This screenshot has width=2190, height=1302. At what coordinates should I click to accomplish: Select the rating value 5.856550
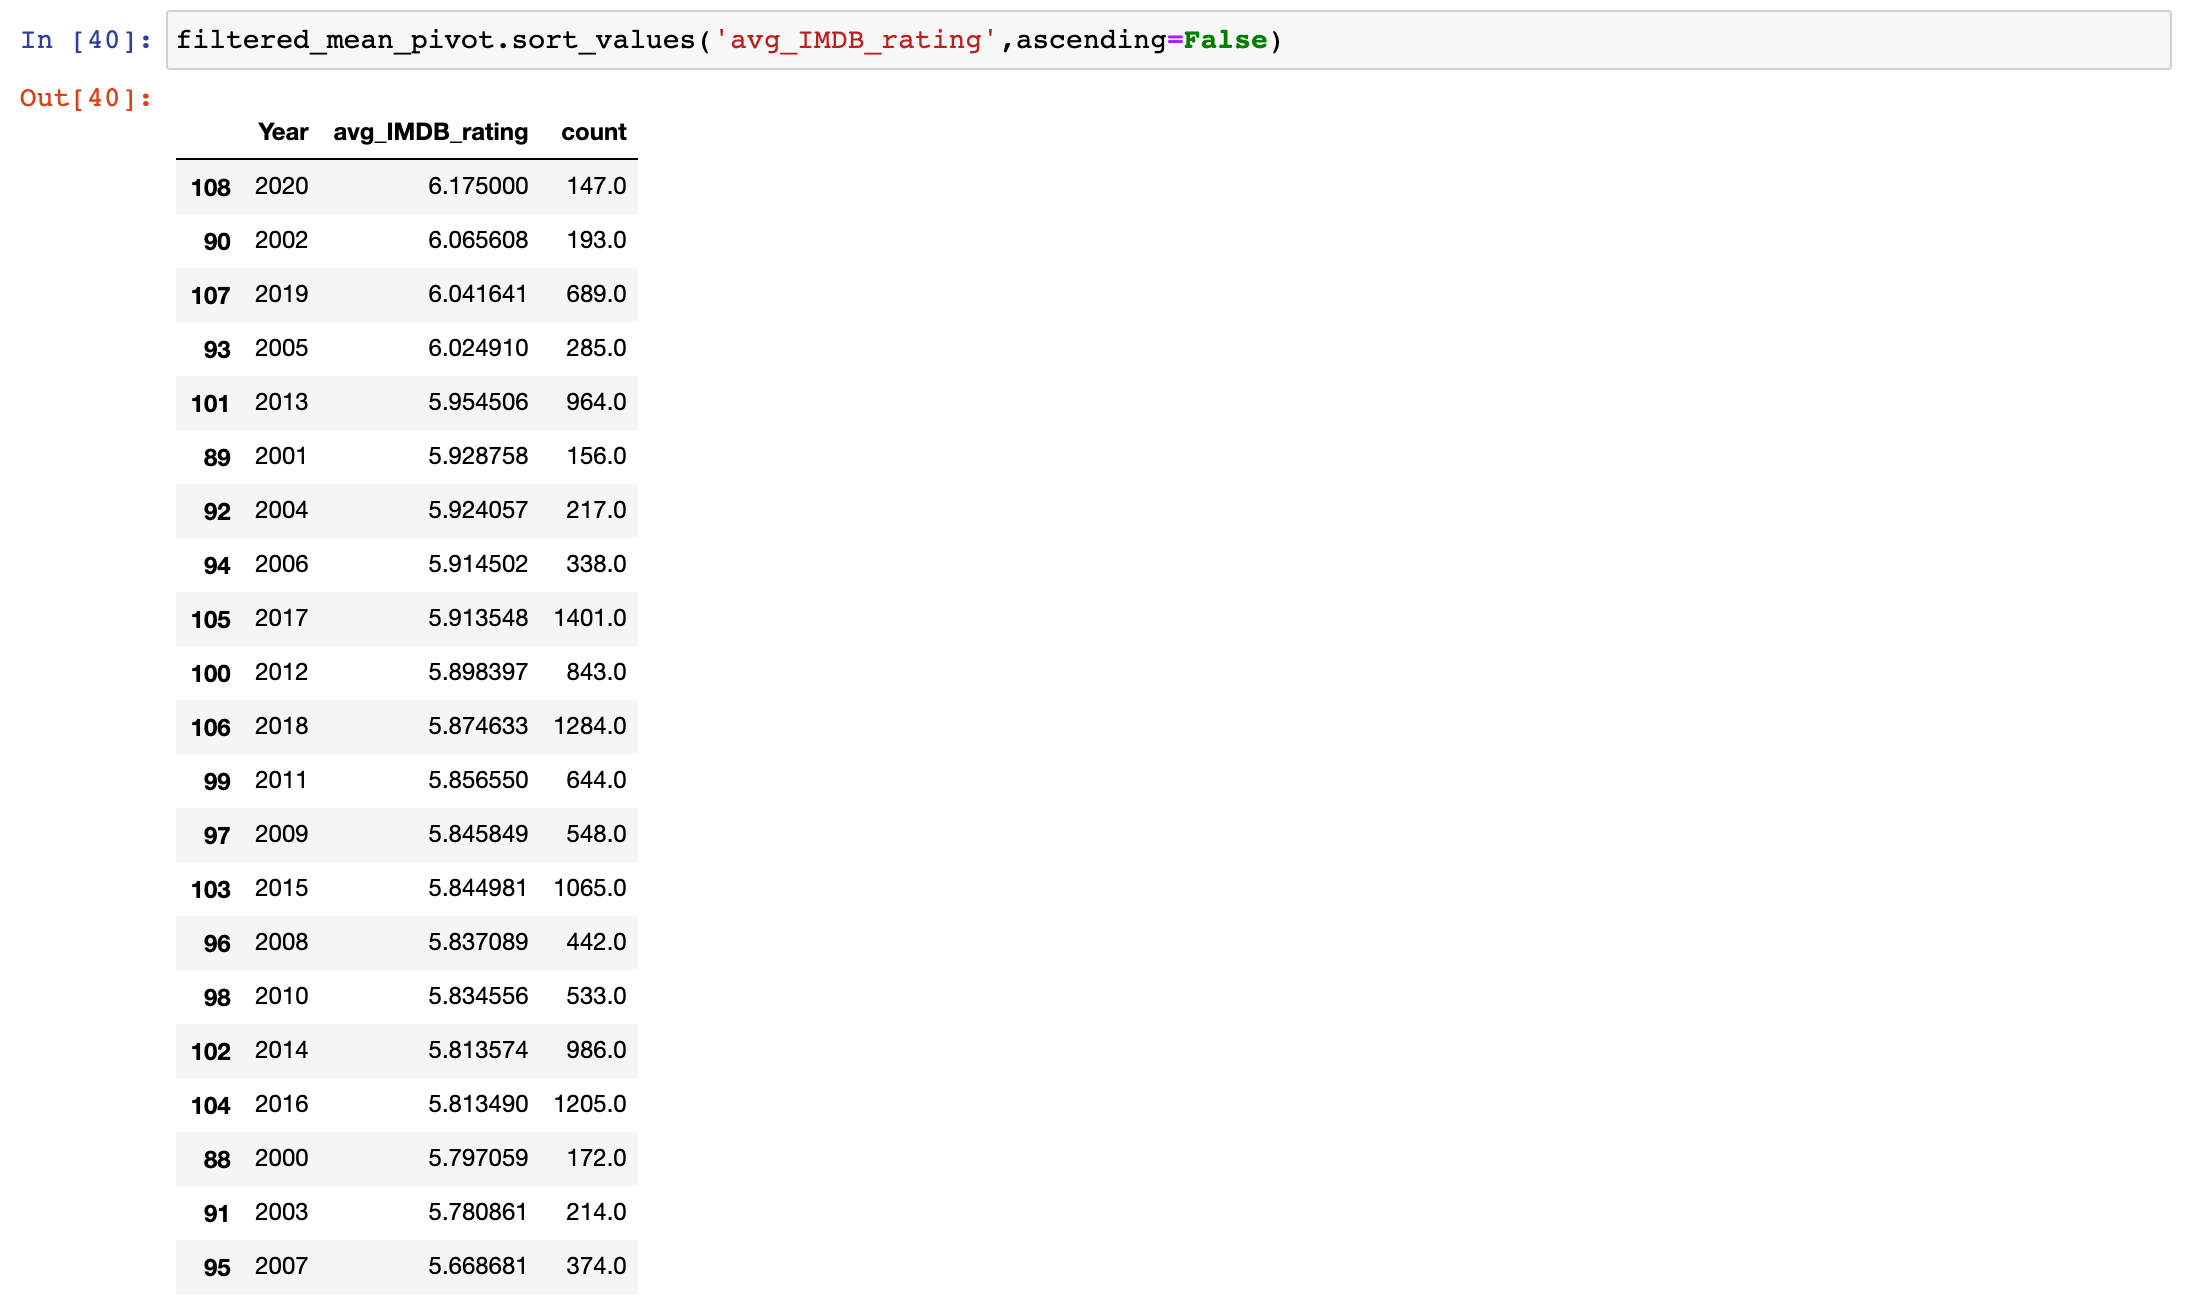click(x=478, y=780)
